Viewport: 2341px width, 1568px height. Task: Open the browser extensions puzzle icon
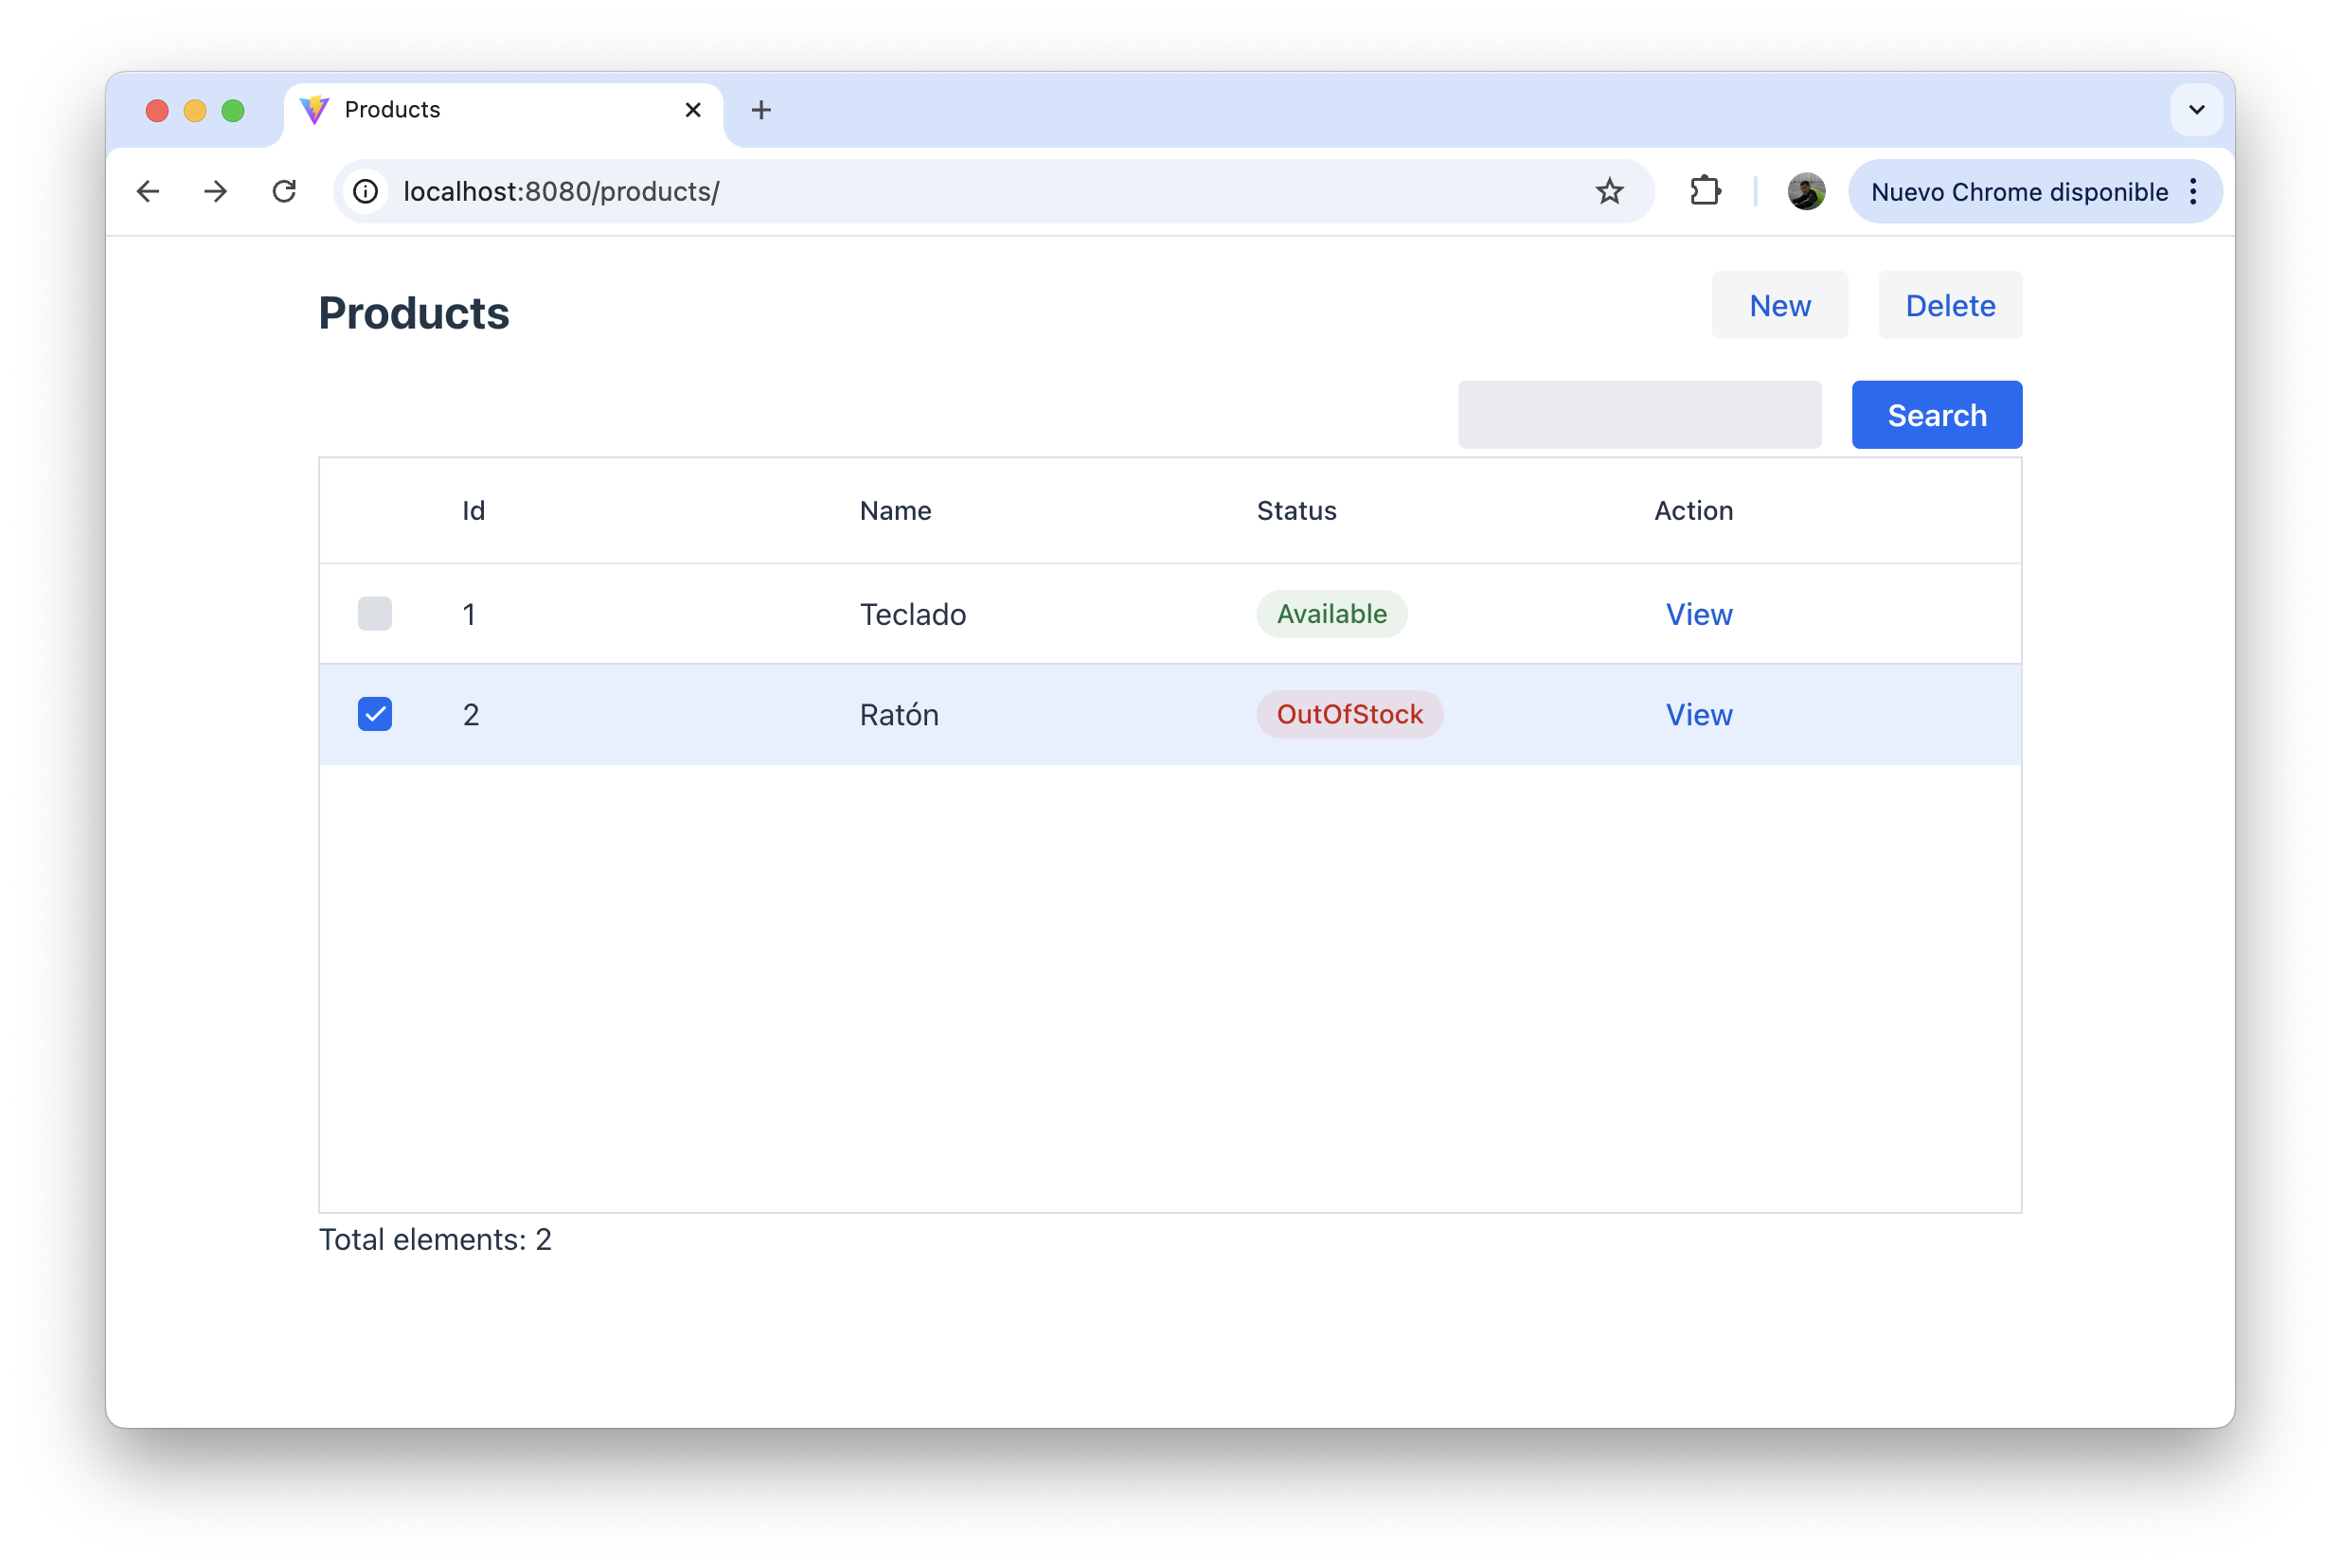pos(1705,191)
